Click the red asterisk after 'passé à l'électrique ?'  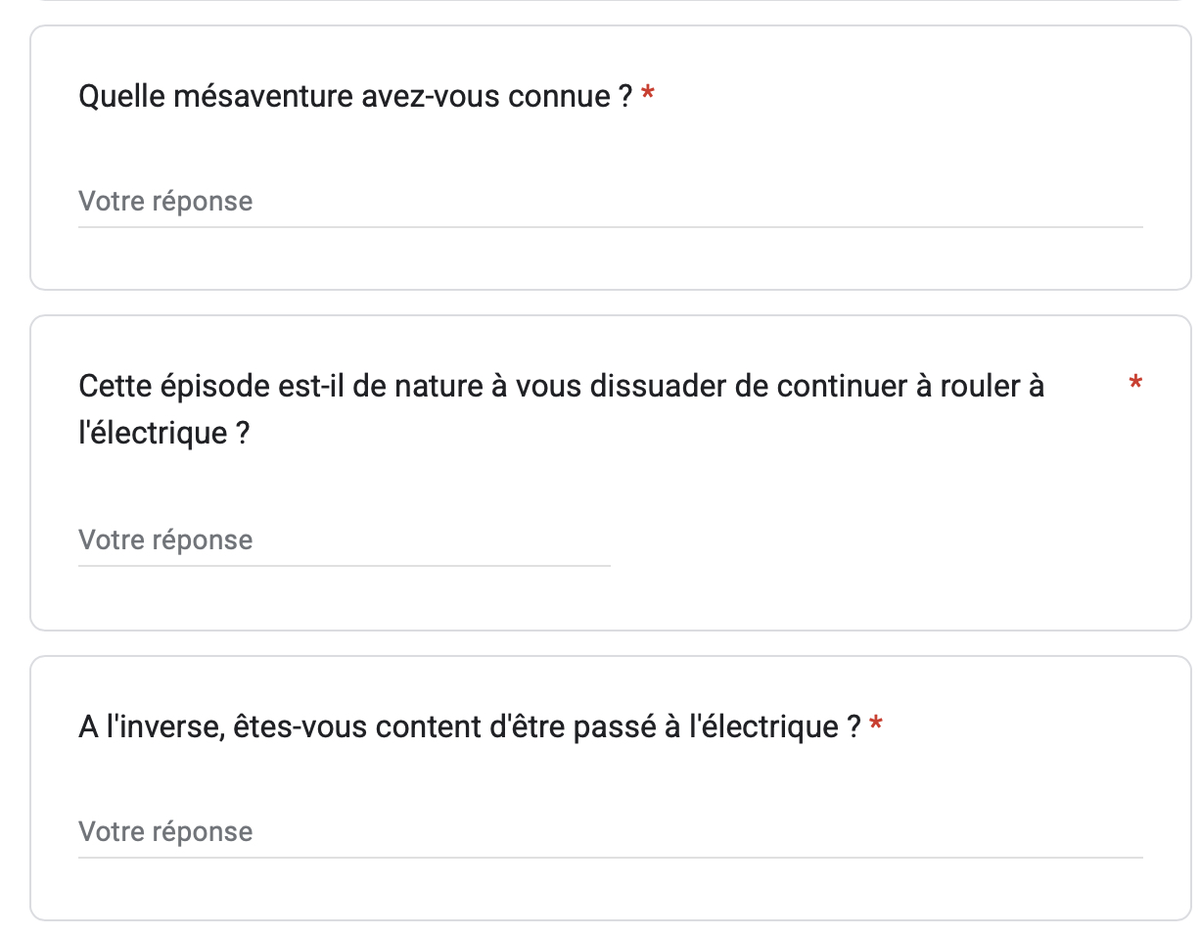point(876,727)
